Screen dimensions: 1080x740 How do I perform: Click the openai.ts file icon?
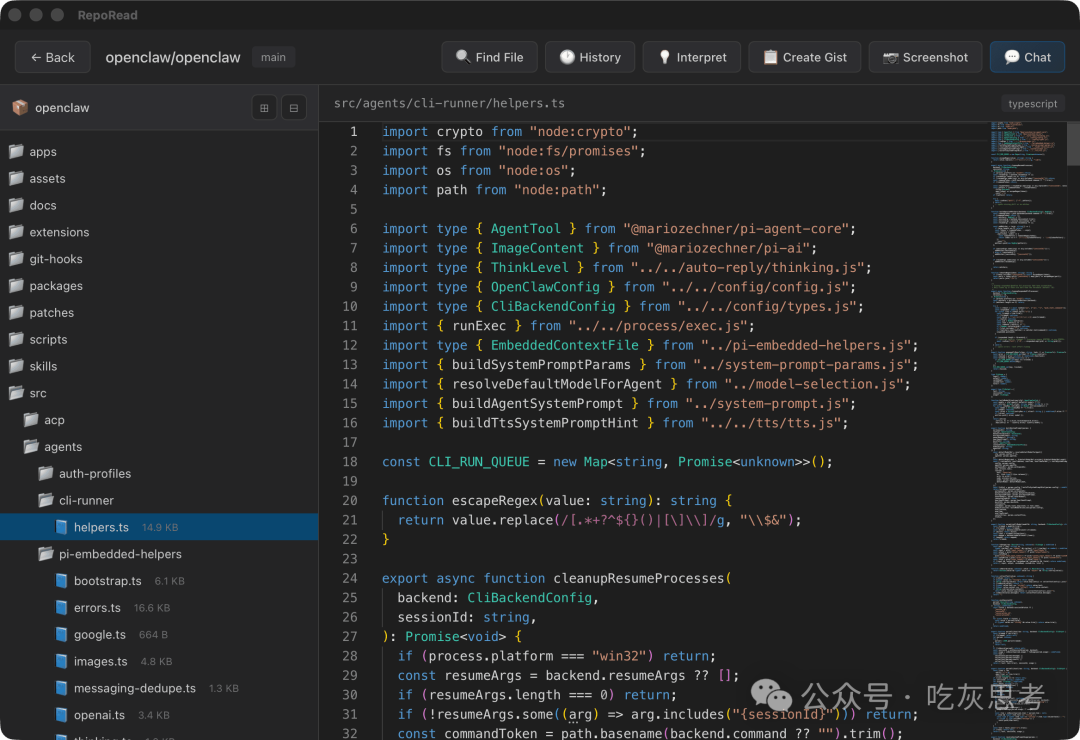61,715
